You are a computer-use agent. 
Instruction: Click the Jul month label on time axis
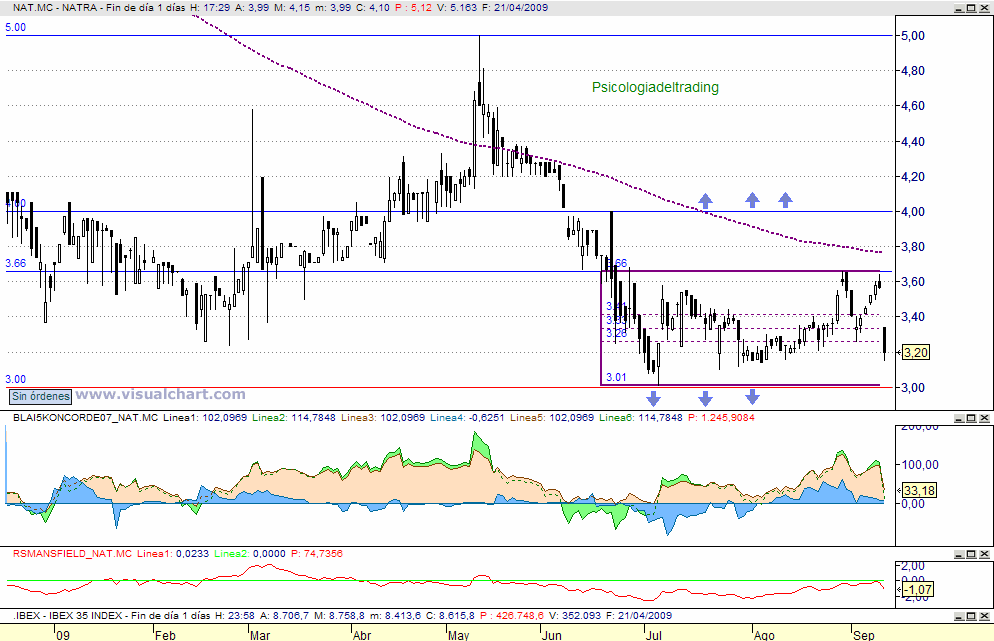654,635
